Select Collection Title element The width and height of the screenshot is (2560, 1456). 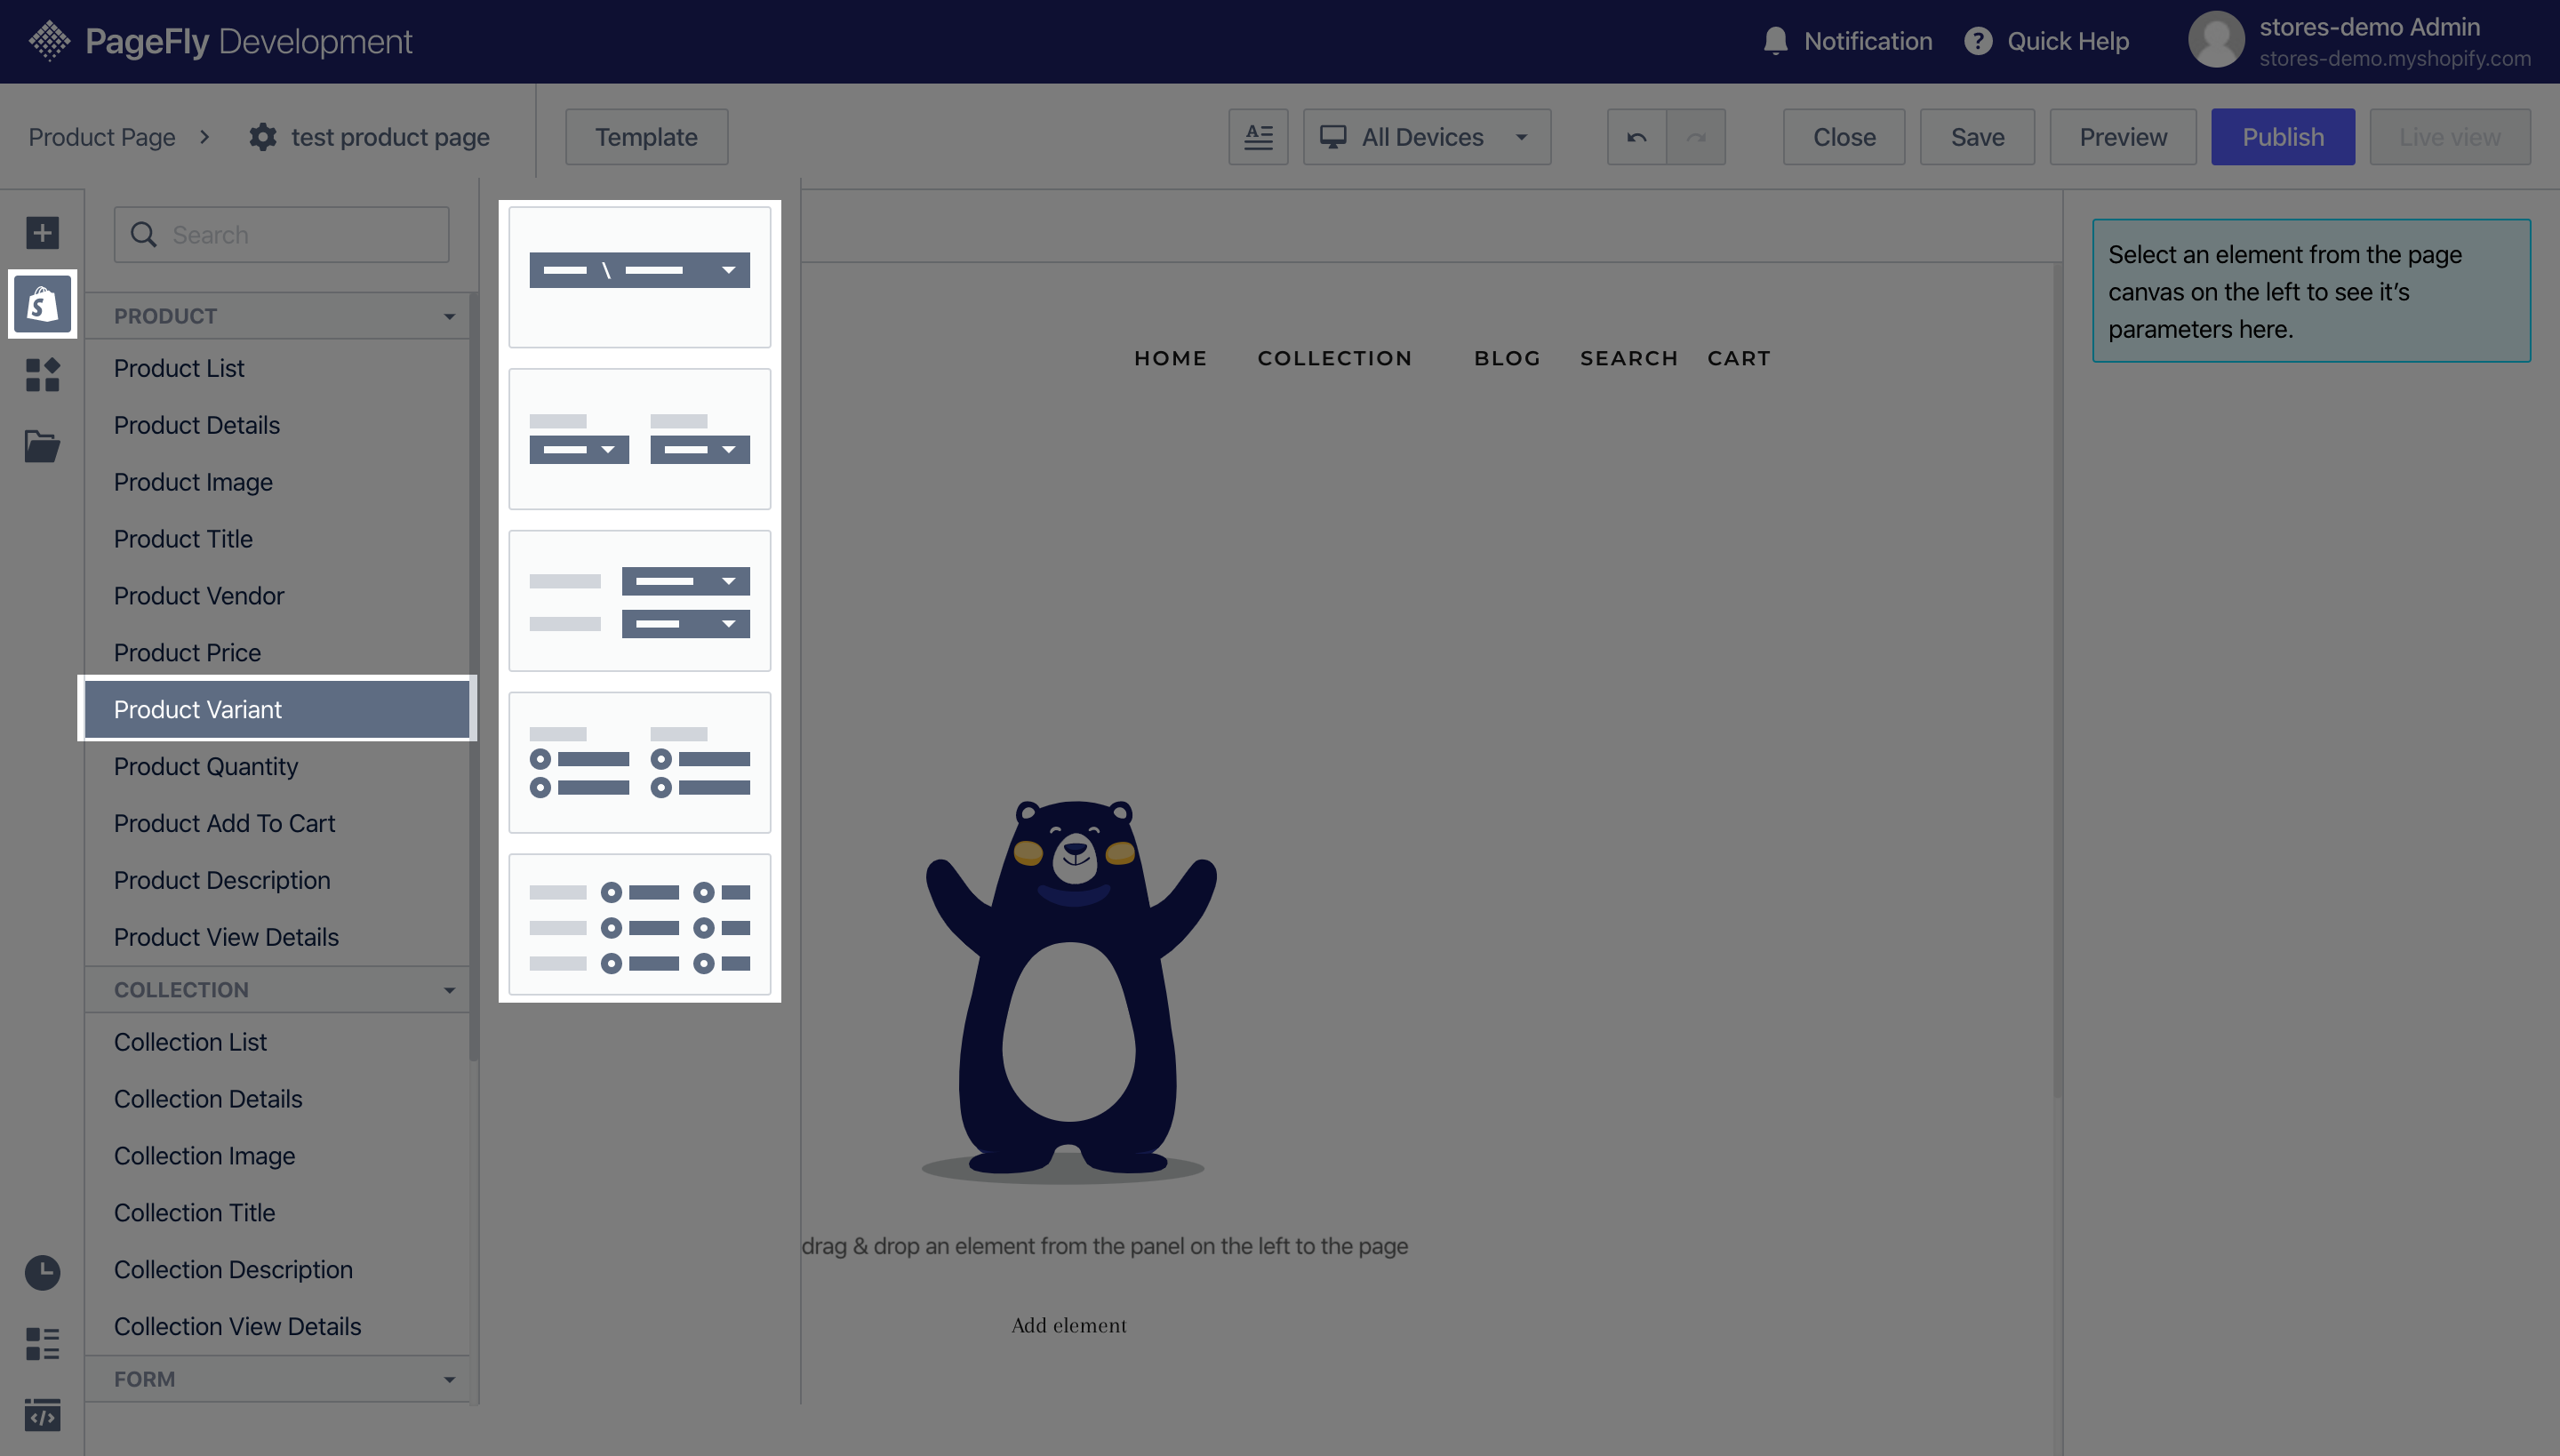coord(278,1213)
